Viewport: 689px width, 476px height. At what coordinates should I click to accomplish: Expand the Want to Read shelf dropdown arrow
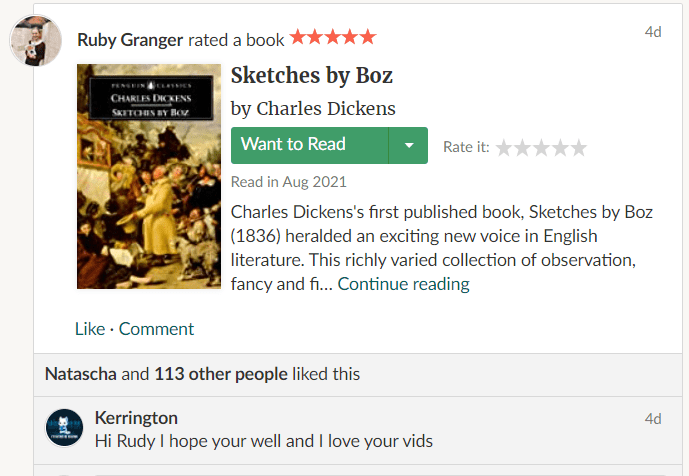[409, 145]
